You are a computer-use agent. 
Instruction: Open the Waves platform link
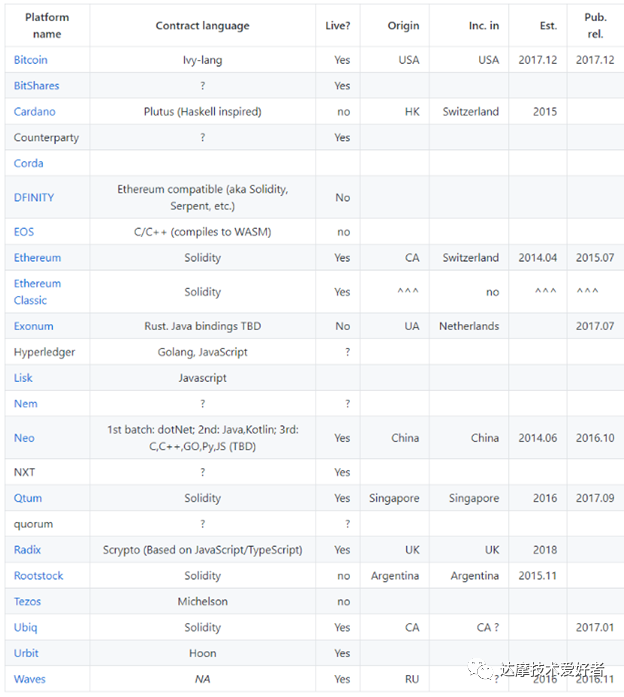coord(30,679)
